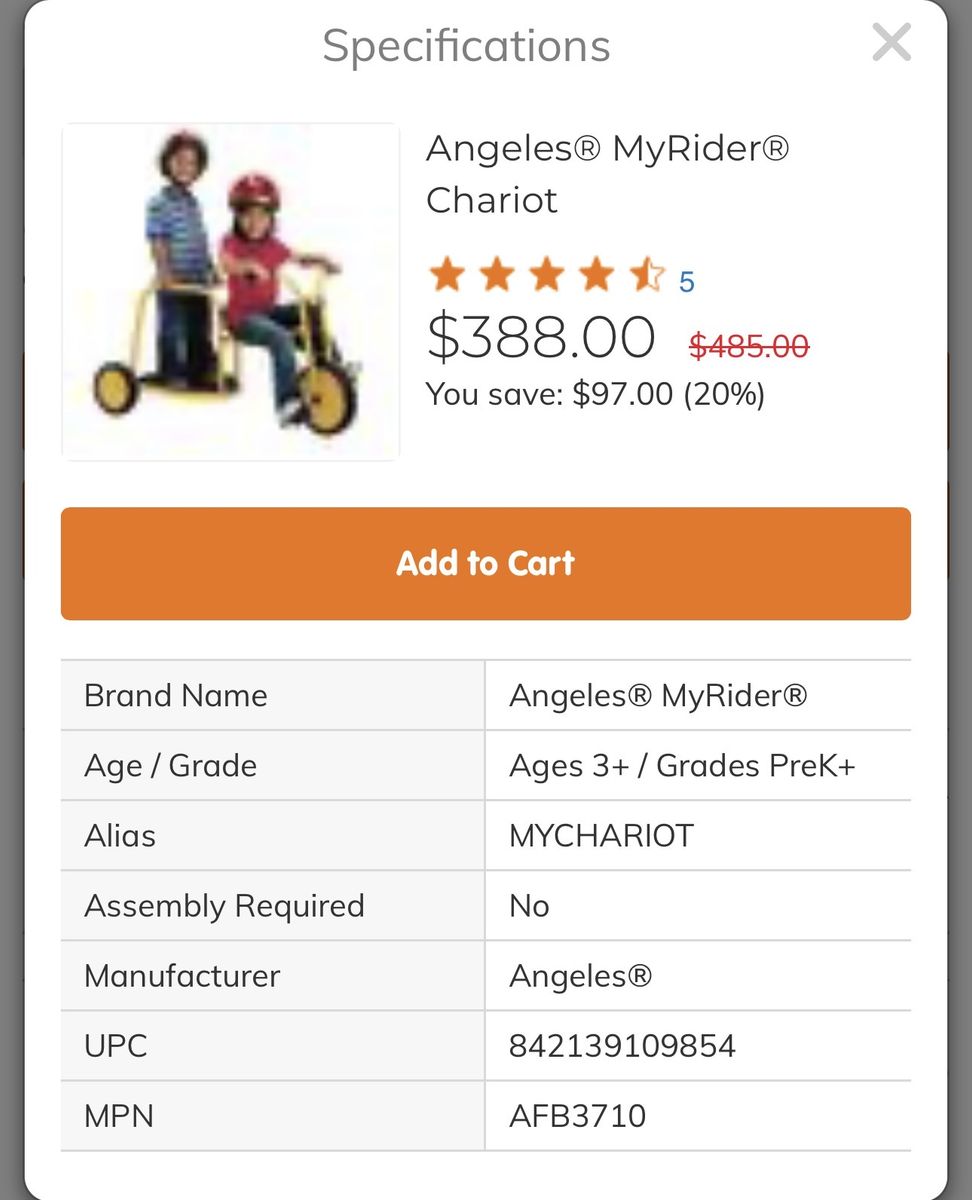Click the fourth orange rating star
Viewport: 972px width, 1200px height.
tap(596, 275)
